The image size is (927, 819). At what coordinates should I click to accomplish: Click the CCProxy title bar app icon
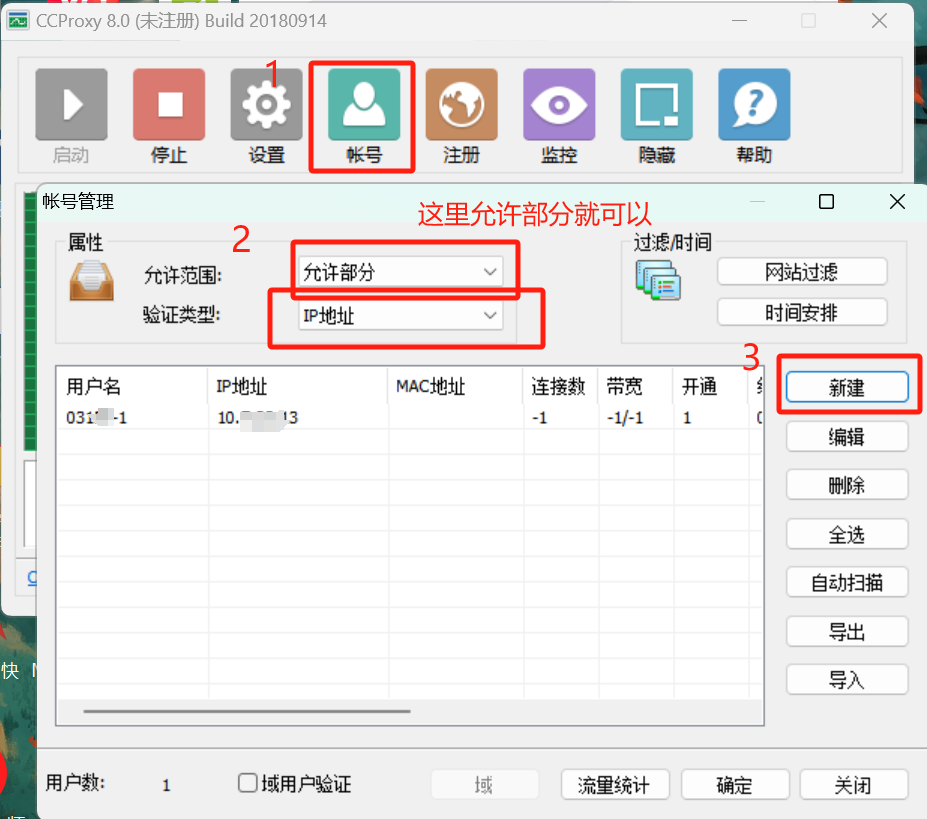click(18, 21)
